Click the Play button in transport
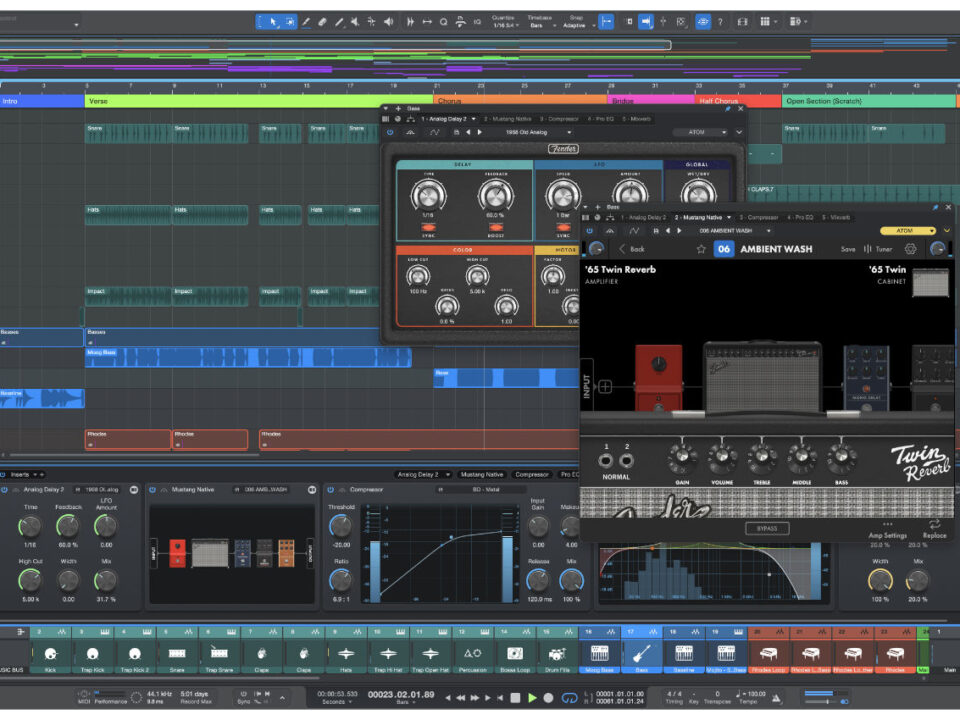Screen dimensions: 960x720 [x=532, y=697]
